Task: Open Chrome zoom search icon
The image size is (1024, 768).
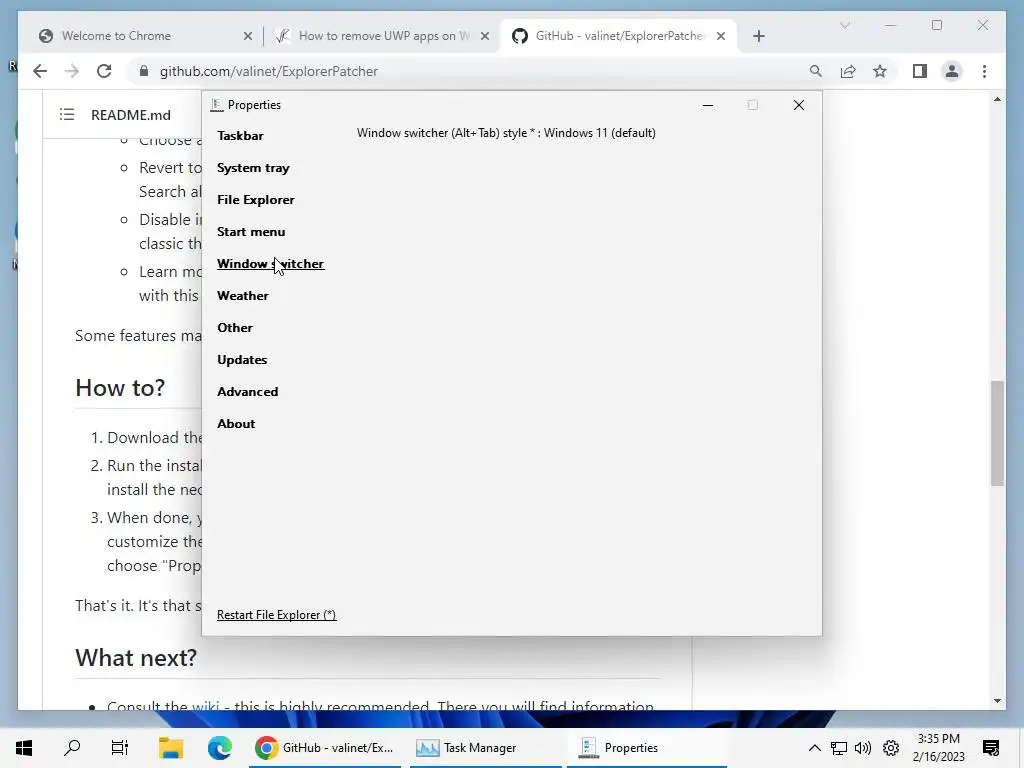Action: [816, 71]
